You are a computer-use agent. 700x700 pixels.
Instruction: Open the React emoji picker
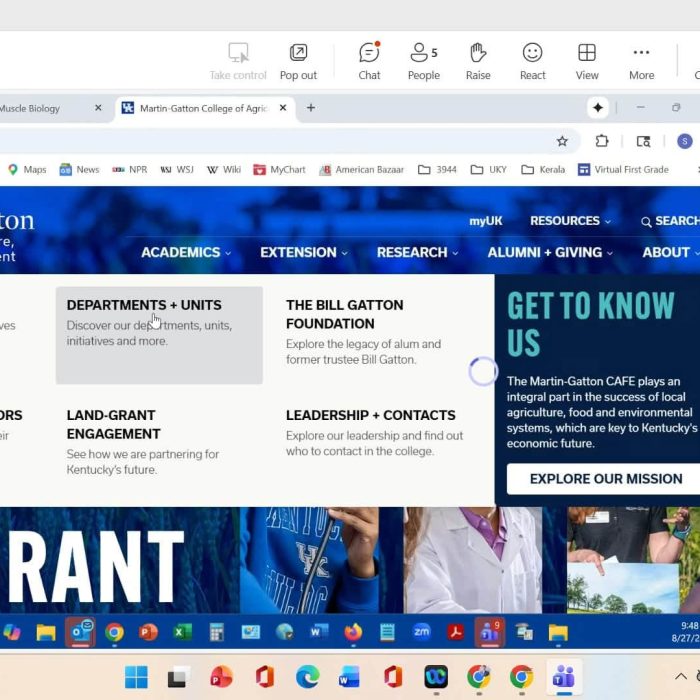click(x=533, y=62)
